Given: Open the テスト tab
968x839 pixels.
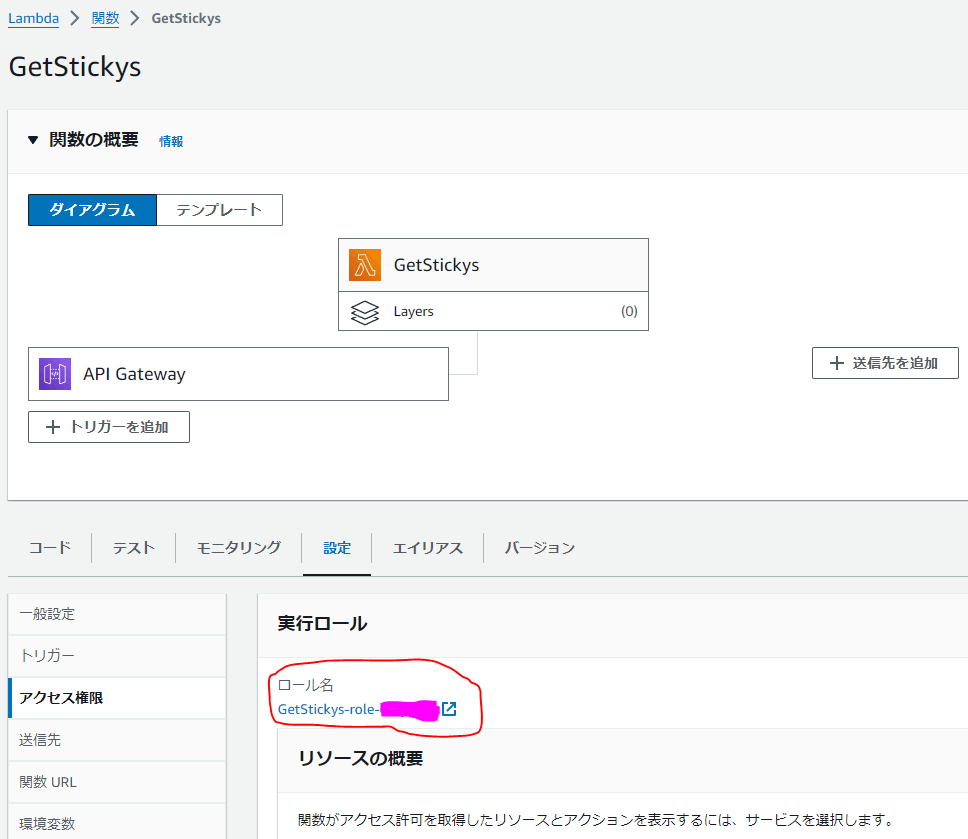Looking at the screenshot, I should [133, 548].
